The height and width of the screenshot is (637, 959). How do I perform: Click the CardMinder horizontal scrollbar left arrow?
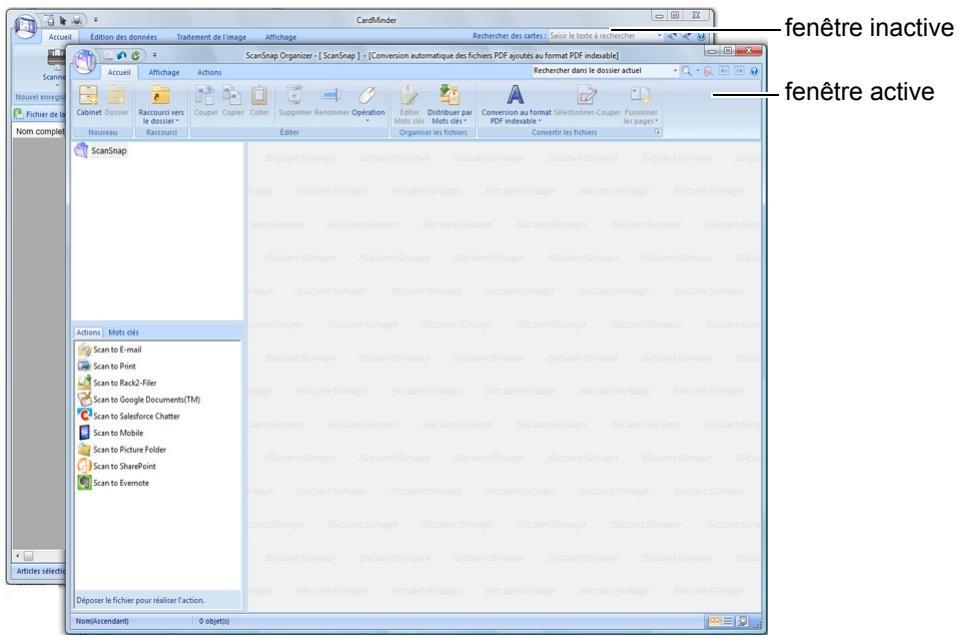click(x=18, y=556)
